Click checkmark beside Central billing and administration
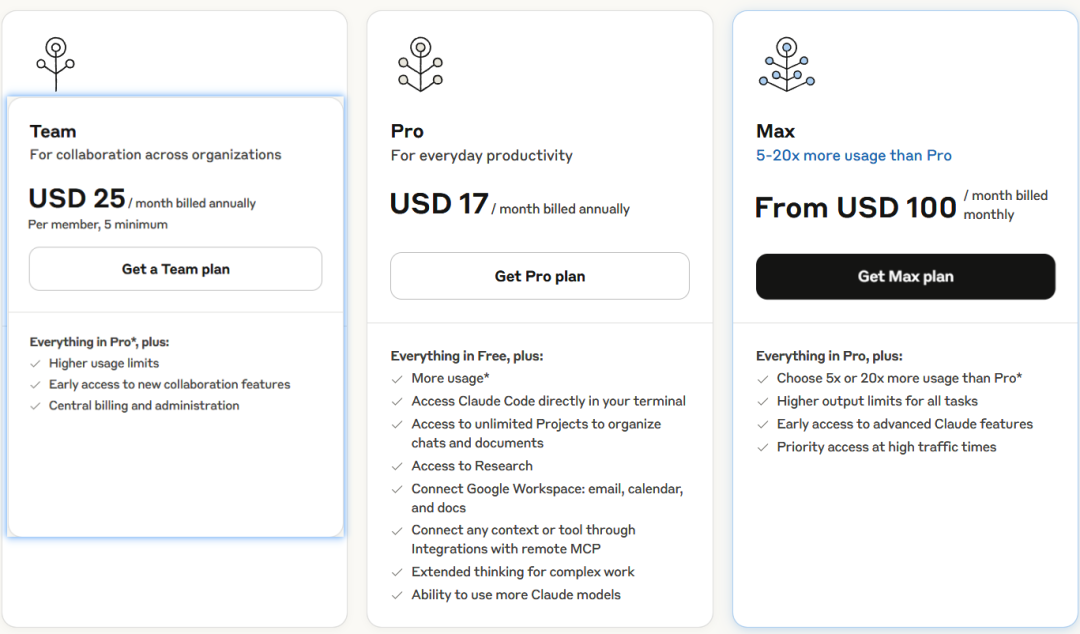This screenshot has height=634, width=1080. 36,406
